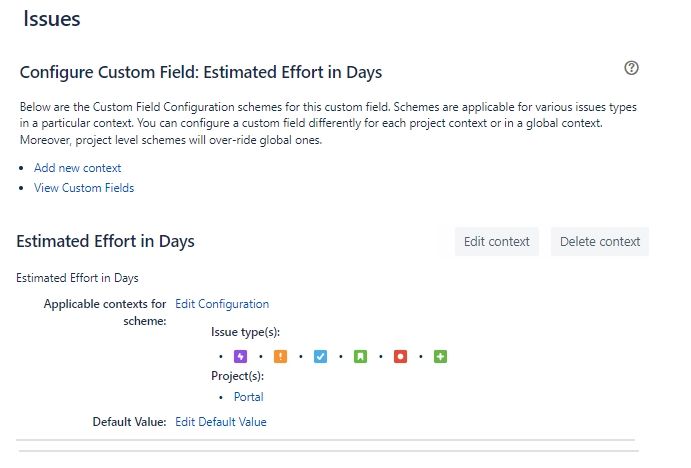This screenshot has height=468, width=691.
Task: Select the blue checkmark Task issue type icon
Action: click(320, 356)
